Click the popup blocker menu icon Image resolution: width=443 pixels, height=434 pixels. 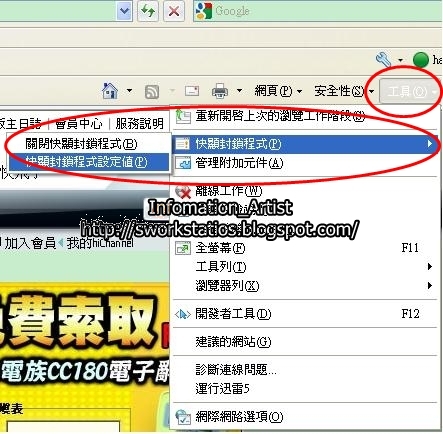(183, 144)
